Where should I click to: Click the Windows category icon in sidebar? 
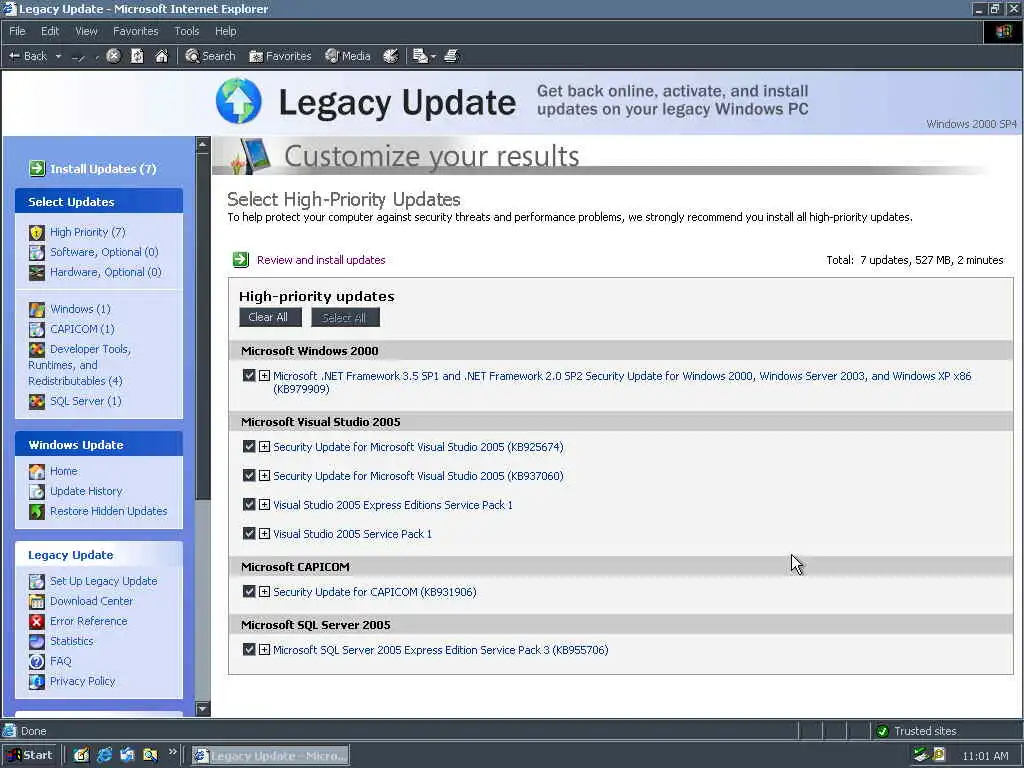pyautogui.click(x=37, y=309)
